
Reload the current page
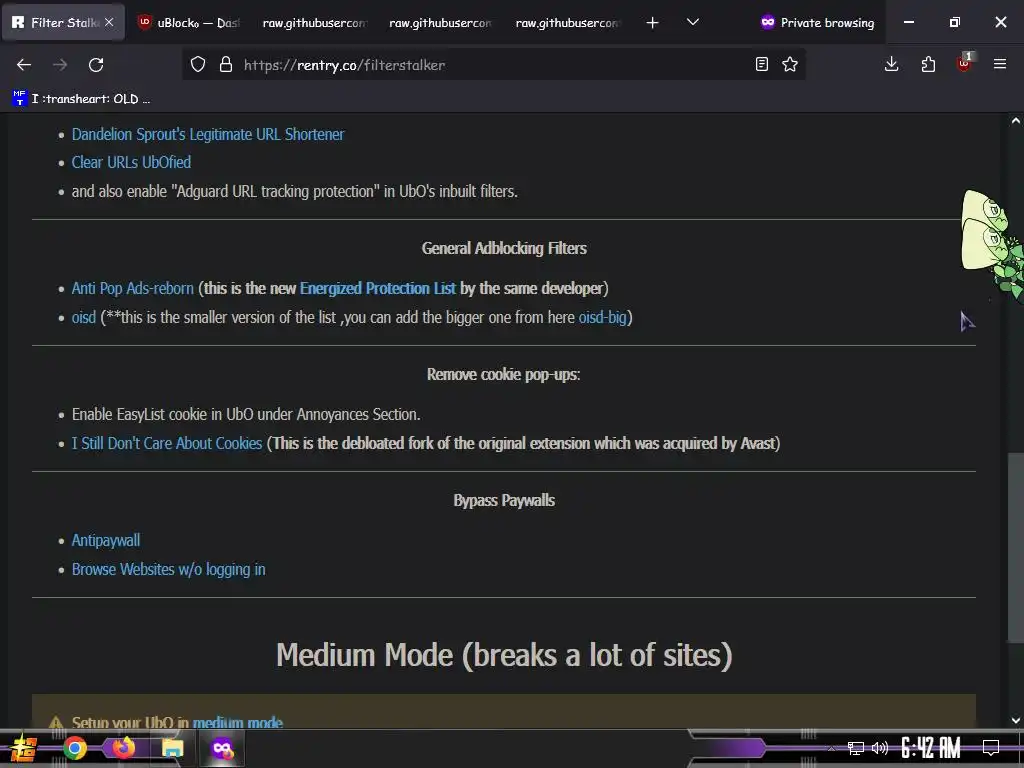(96, 65)
